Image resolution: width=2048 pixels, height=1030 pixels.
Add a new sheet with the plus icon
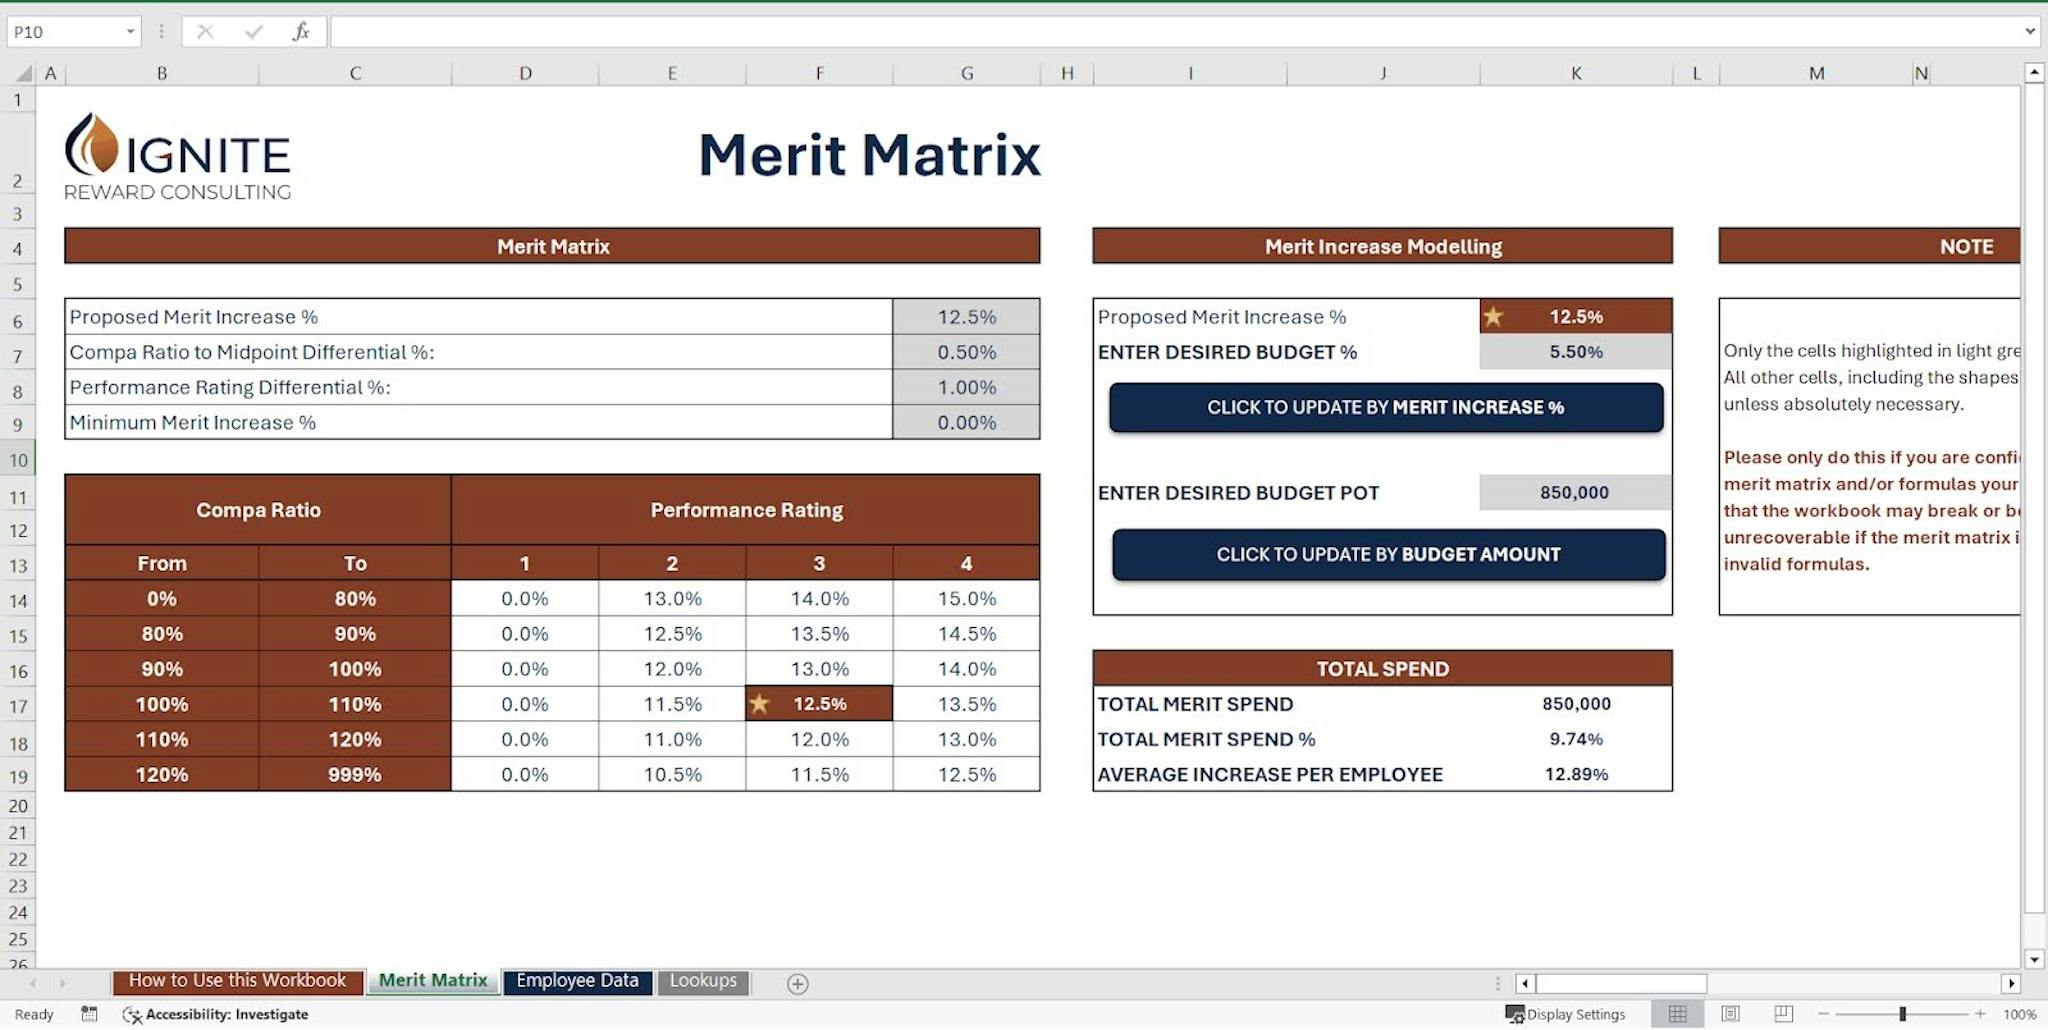point(798,984)
